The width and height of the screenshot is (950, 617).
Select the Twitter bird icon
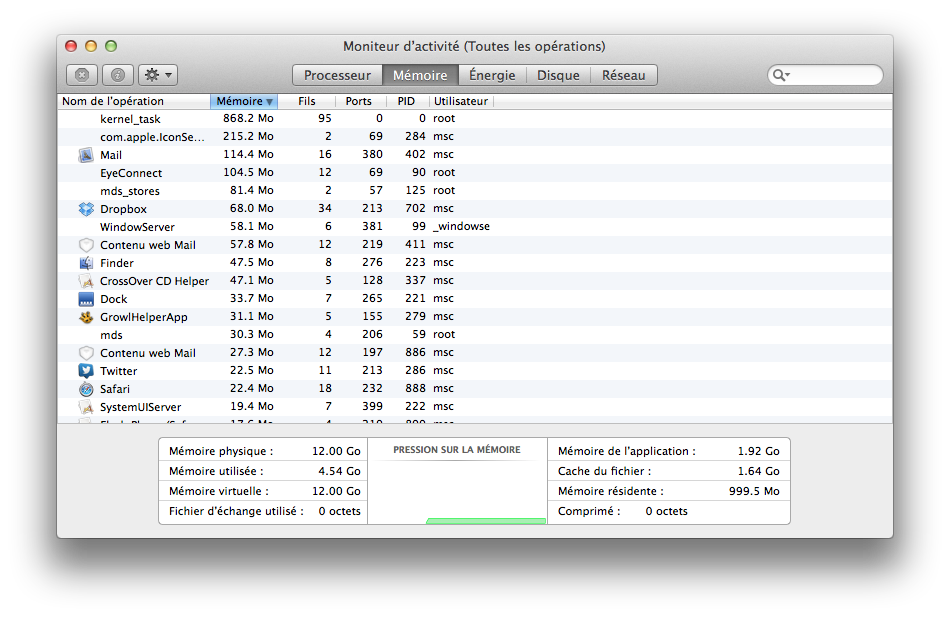(86, 371)
